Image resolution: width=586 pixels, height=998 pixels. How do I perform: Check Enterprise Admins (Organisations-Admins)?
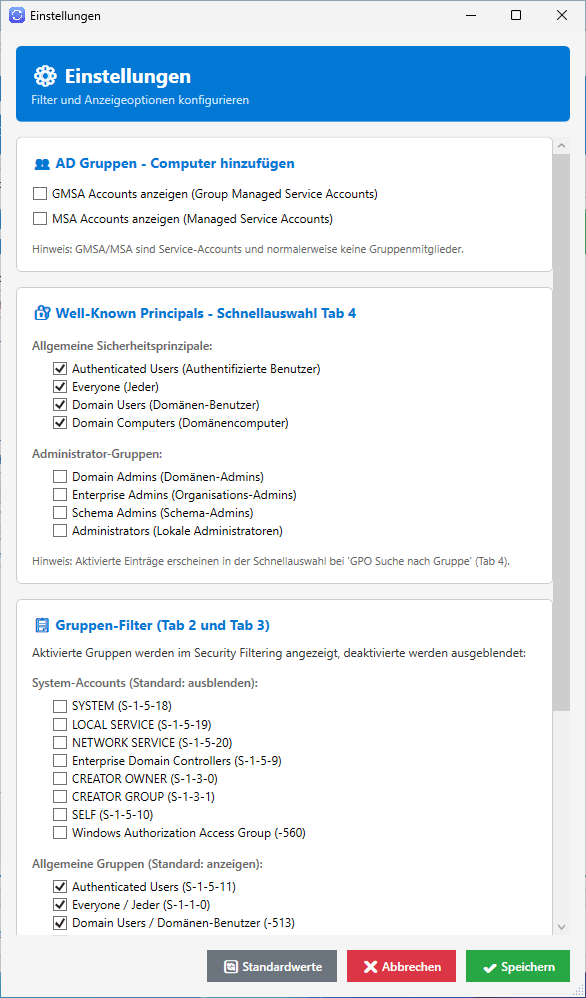pos(59,494)
